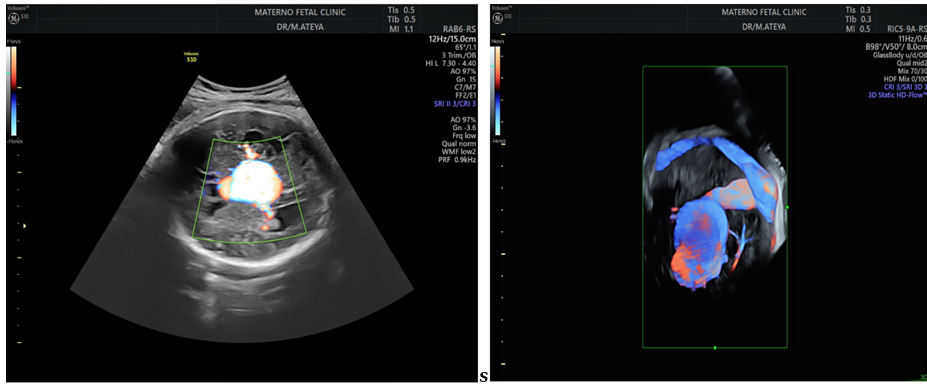The image size is (927, 389).
Task: Click the 'Gn -3.6' value
Action: [x=464, y=127]
